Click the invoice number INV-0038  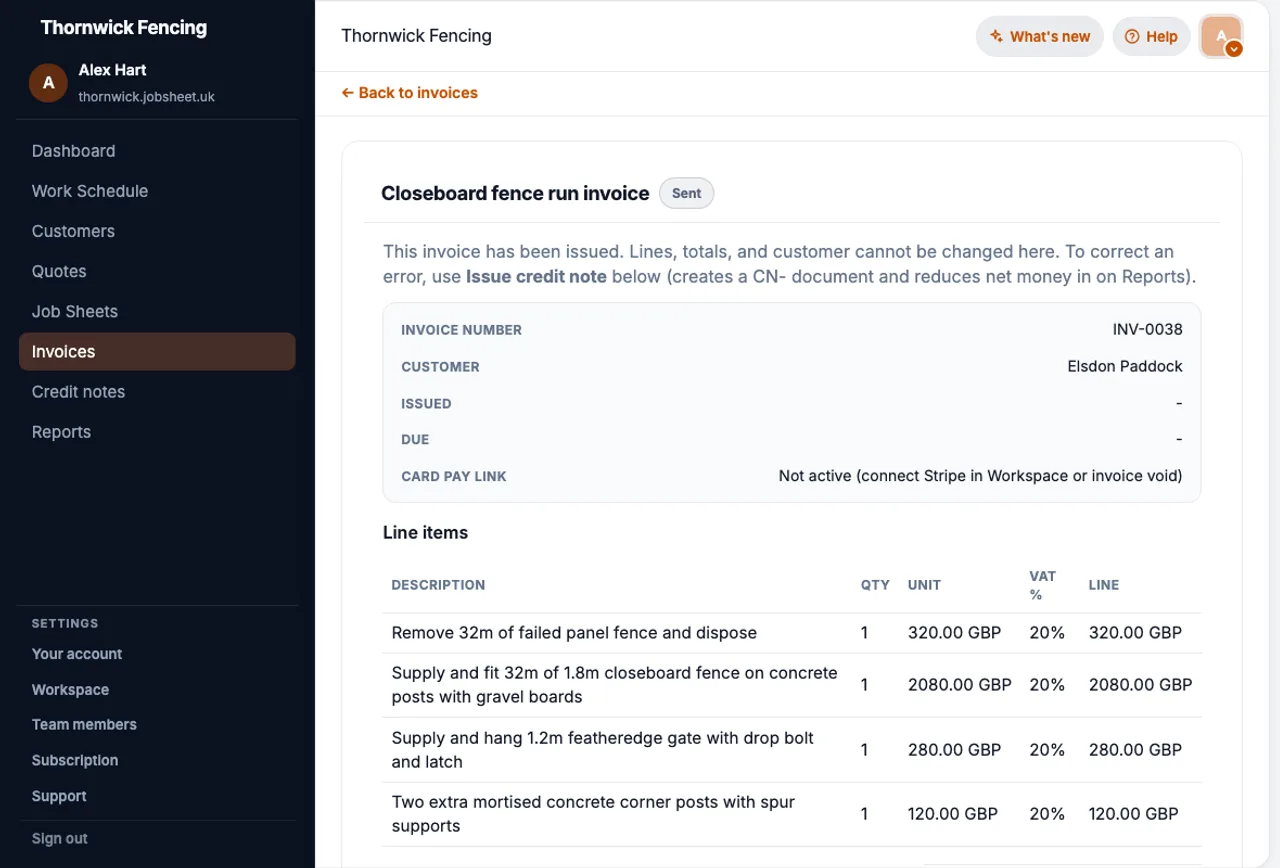(x=1148, y=330)
